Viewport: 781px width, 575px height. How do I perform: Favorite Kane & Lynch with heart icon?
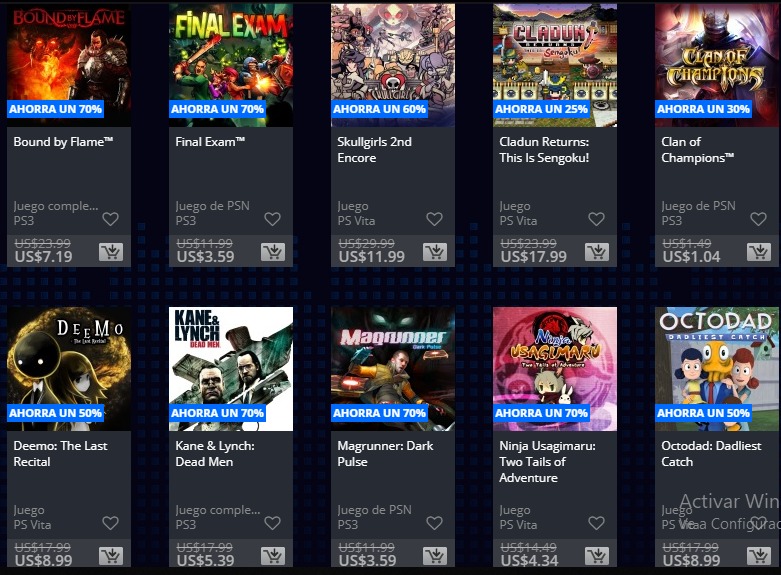click(x=272, y=523)
